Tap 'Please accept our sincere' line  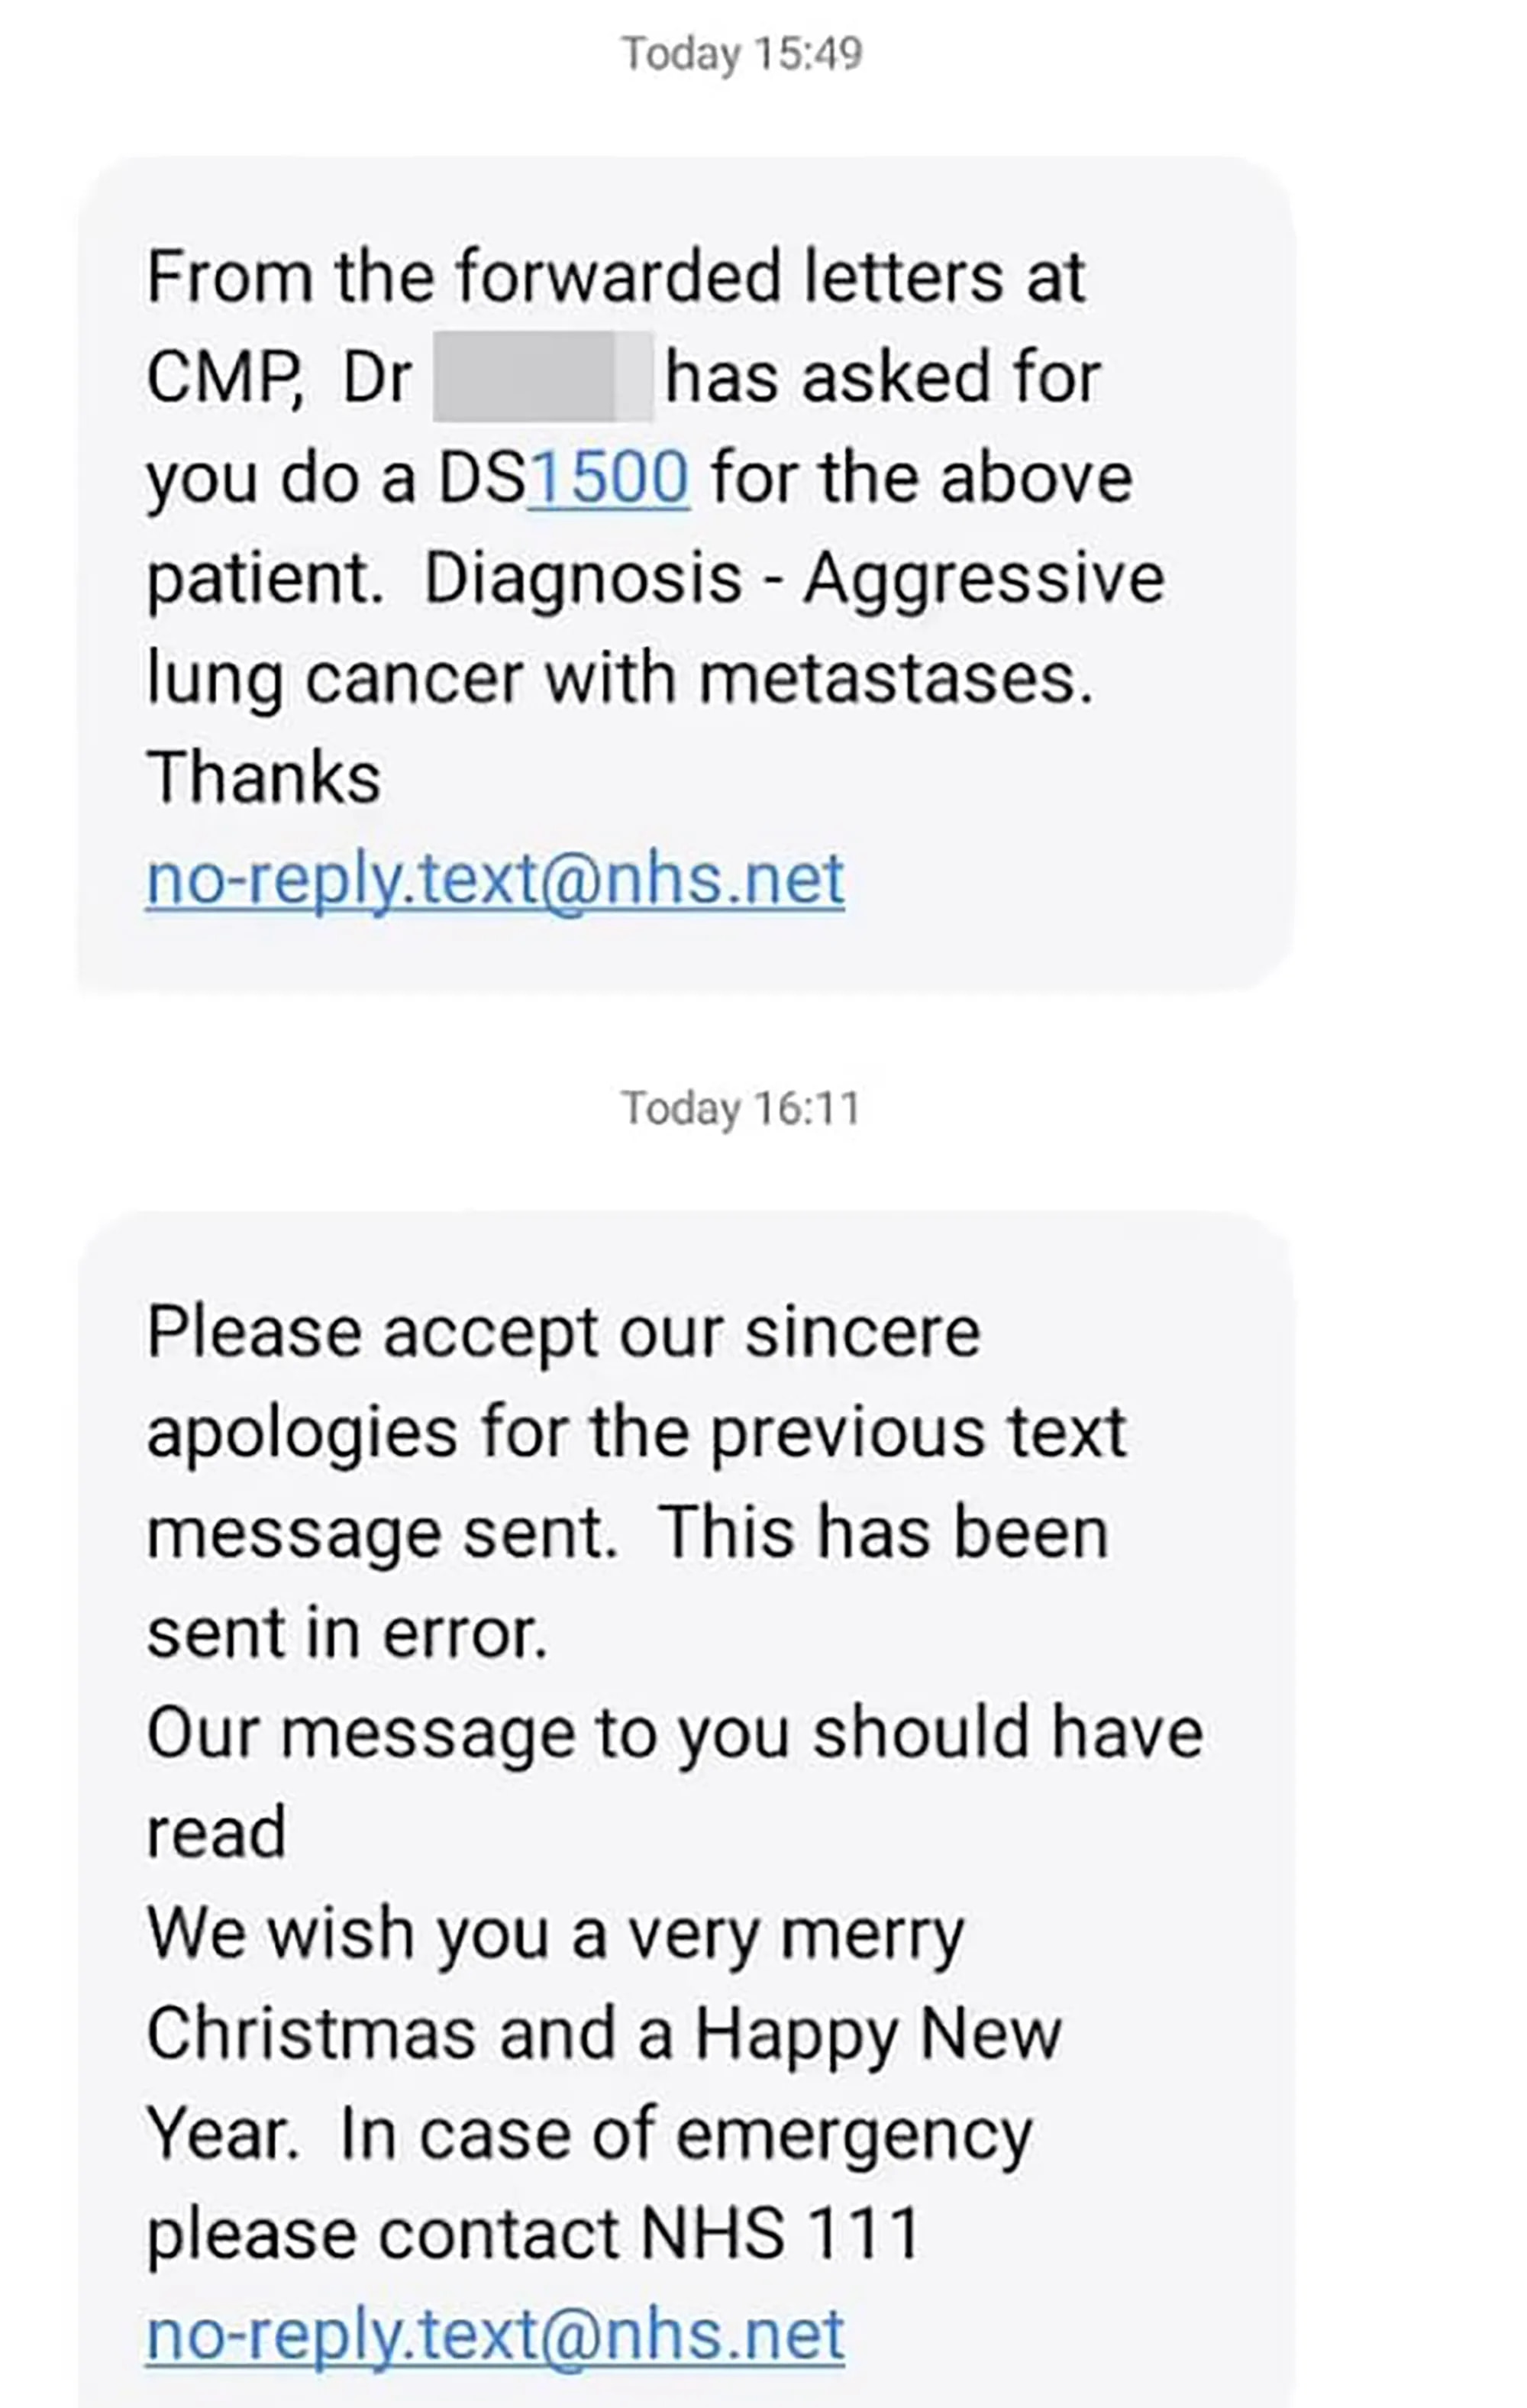(563, 1336)
